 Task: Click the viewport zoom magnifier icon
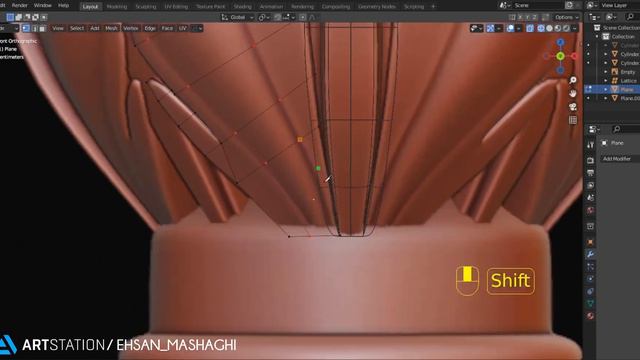coord(573,80)
